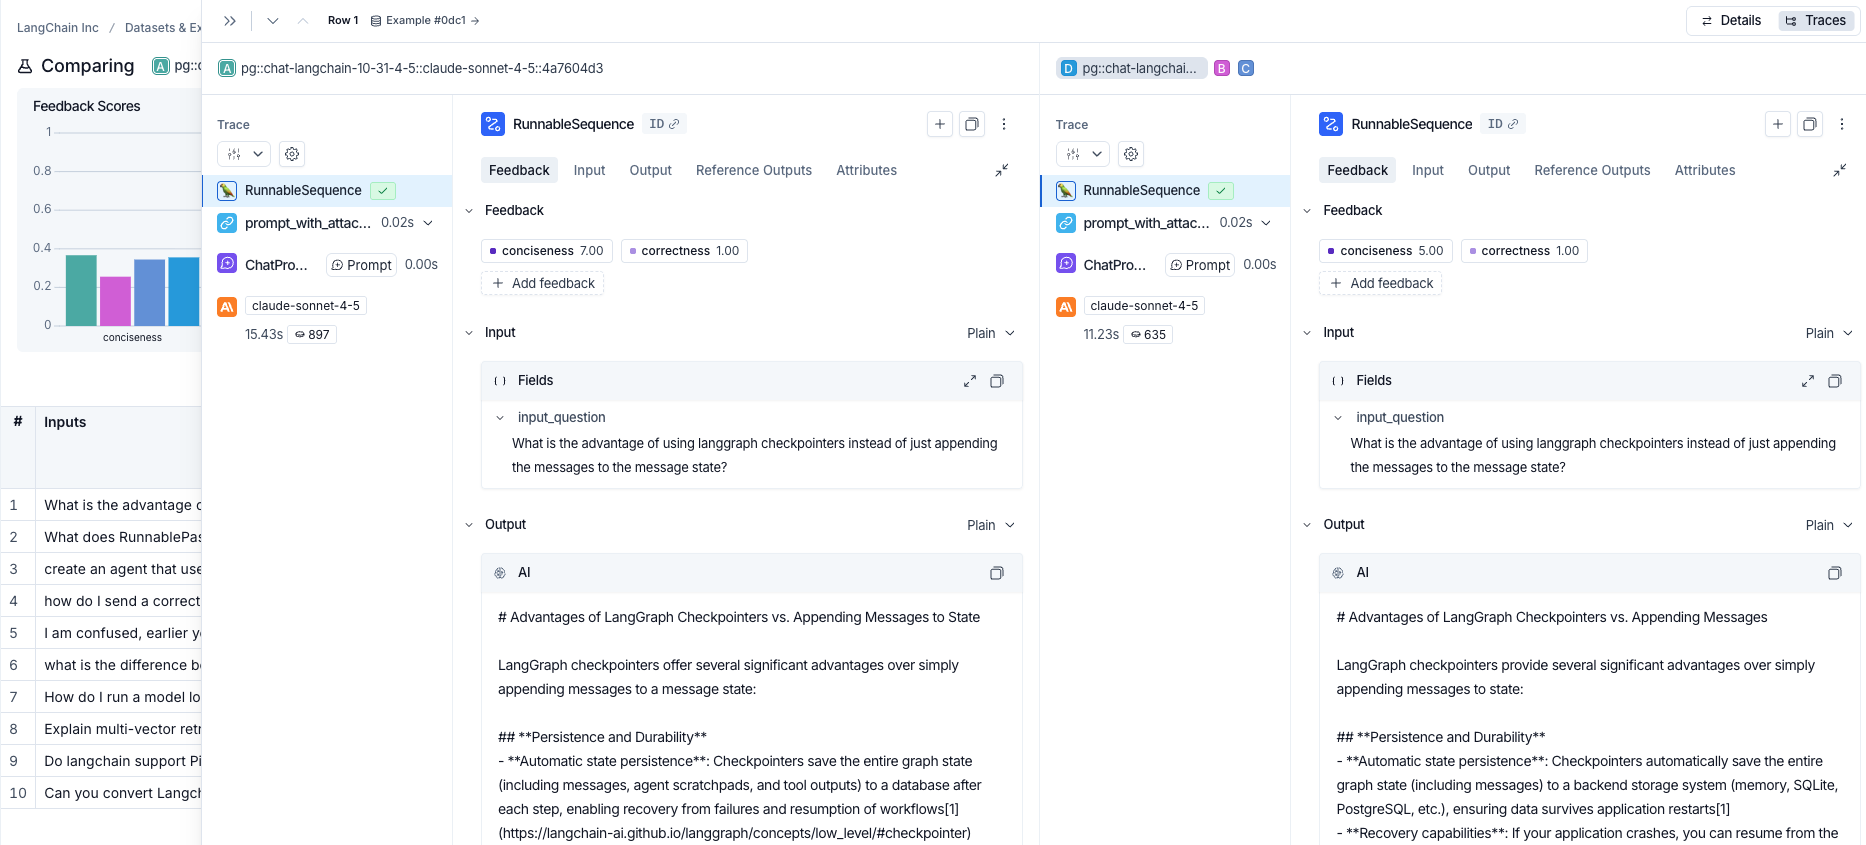The image size is (1866, 845).
Task: Click magenta conciseness bar in chart
Action: 115,301
